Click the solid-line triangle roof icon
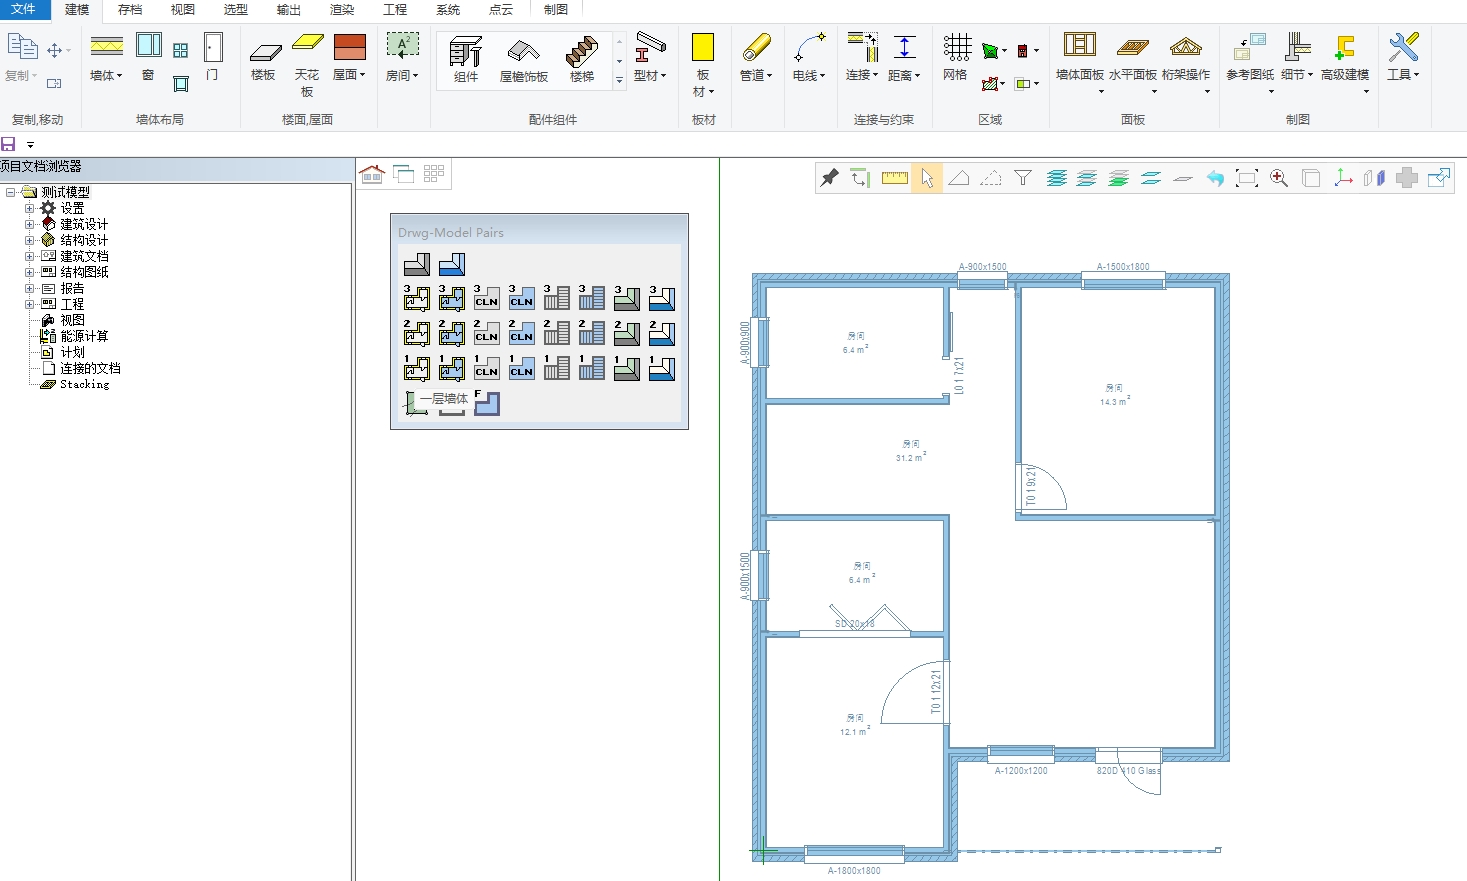 (959, 178)
